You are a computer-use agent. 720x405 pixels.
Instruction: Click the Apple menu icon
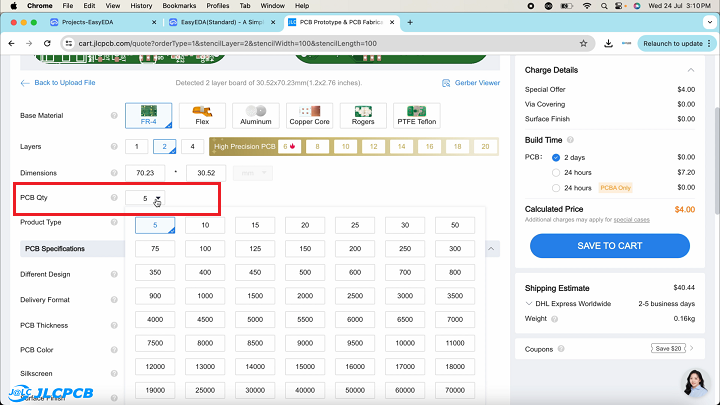14,6
